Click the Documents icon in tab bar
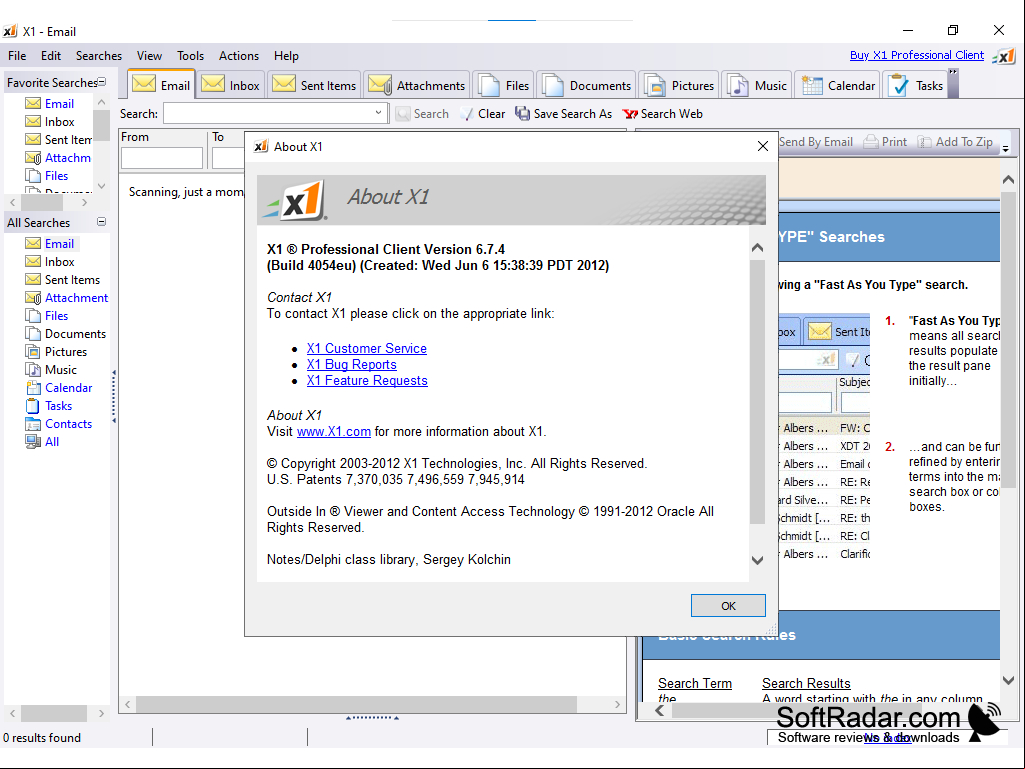This screenshot has width=1025, height=769. coord(552,85)
